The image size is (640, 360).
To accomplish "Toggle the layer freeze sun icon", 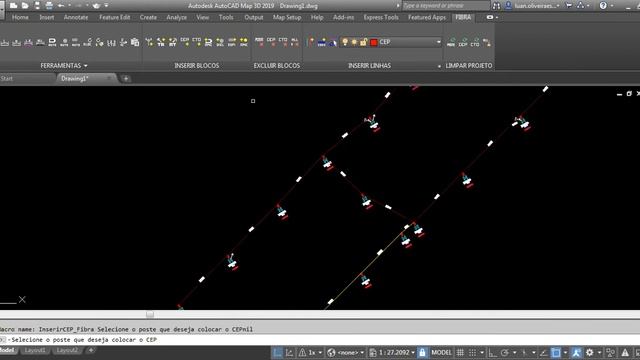I will pos(354,42).
